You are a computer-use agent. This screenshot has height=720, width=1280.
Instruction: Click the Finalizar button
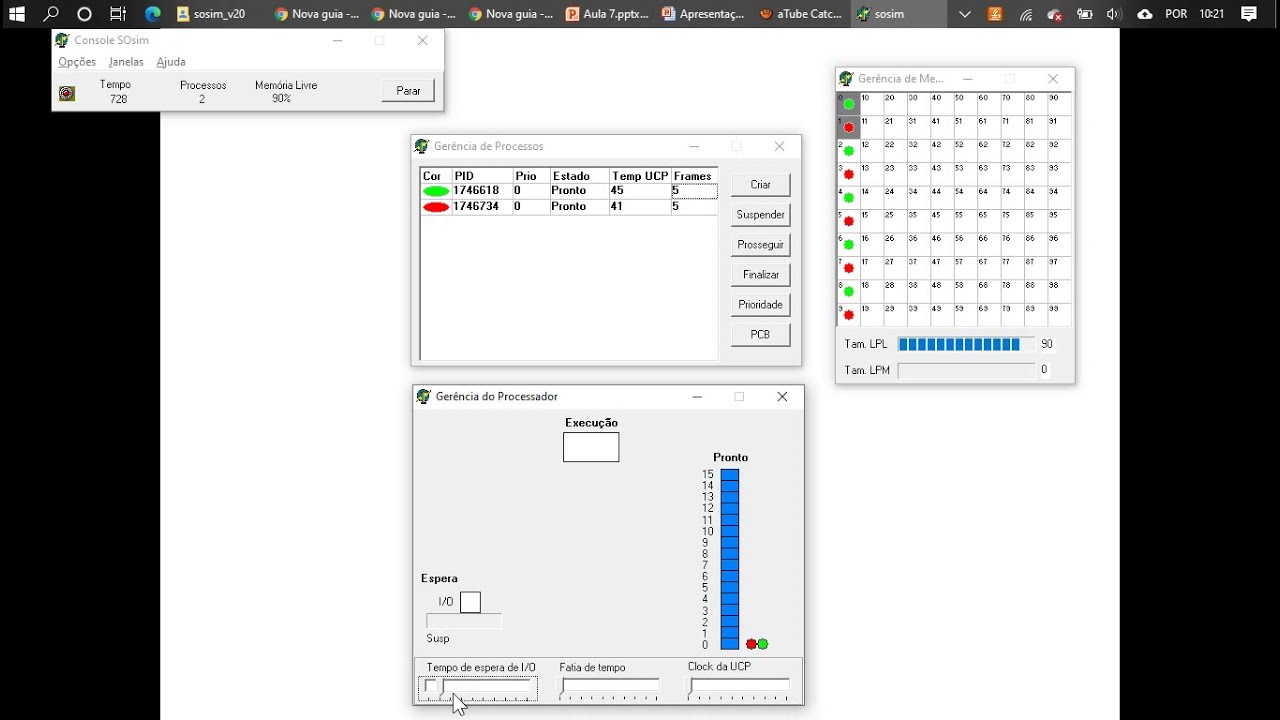point(760,274)
